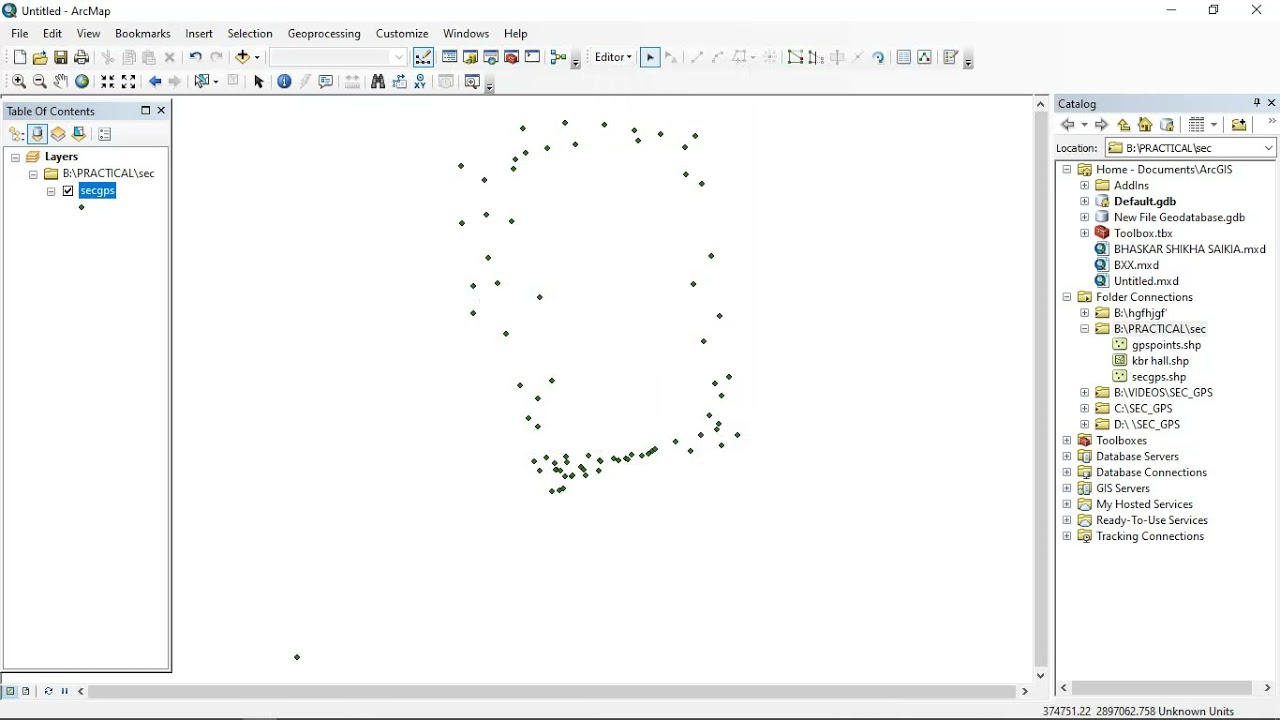Zoom to Full Extent globe icon
The width and height of the screenshot is (1280, 720).
click(82, 82)
